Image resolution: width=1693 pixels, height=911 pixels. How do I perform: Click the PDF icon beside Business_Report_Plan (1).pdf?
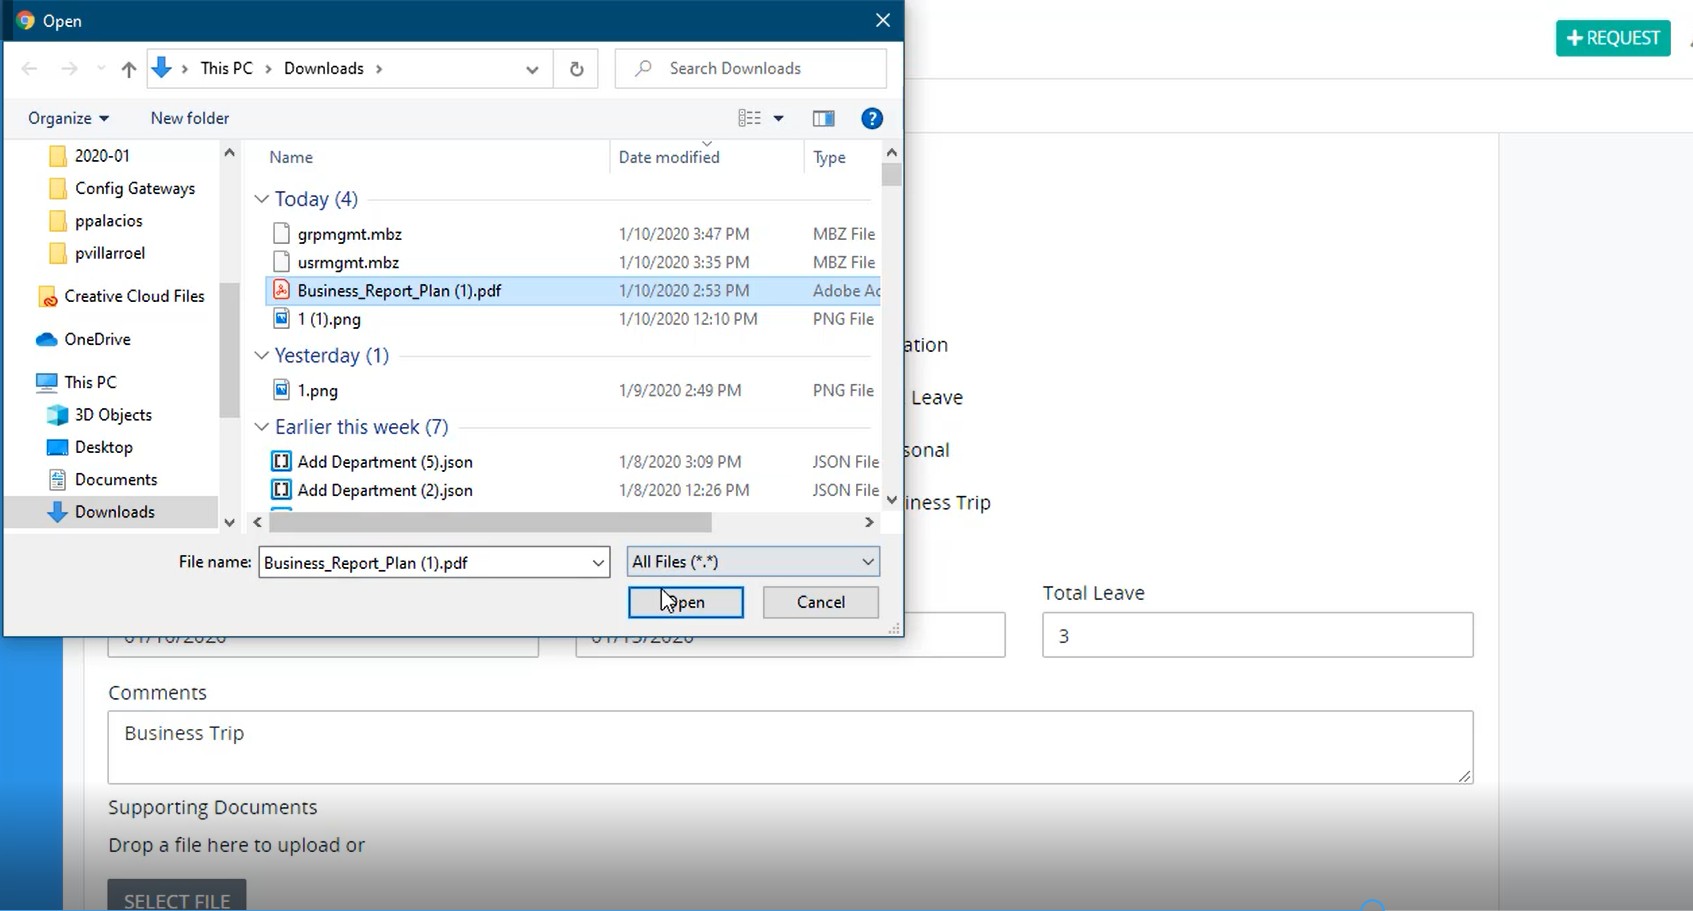281,290
